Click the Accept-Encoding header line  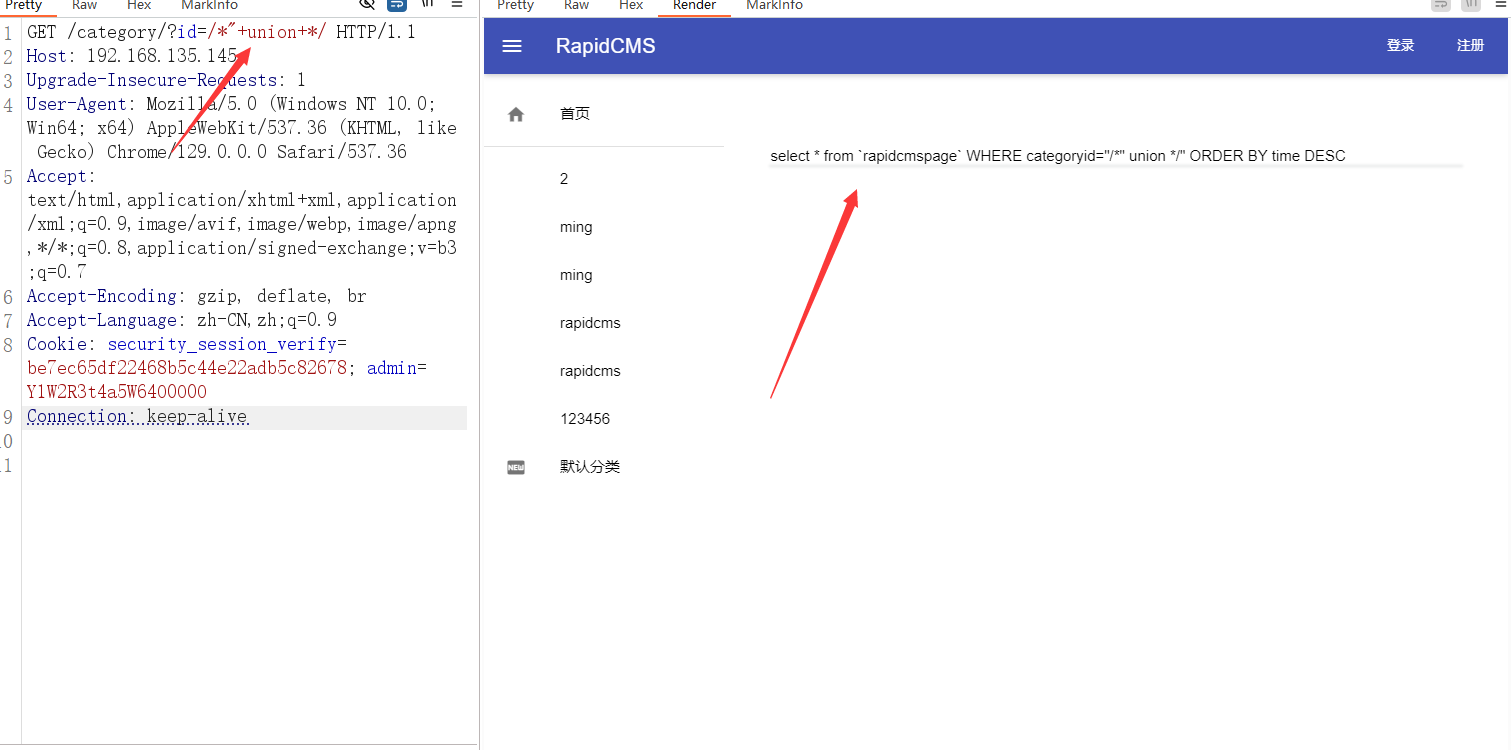196,296
